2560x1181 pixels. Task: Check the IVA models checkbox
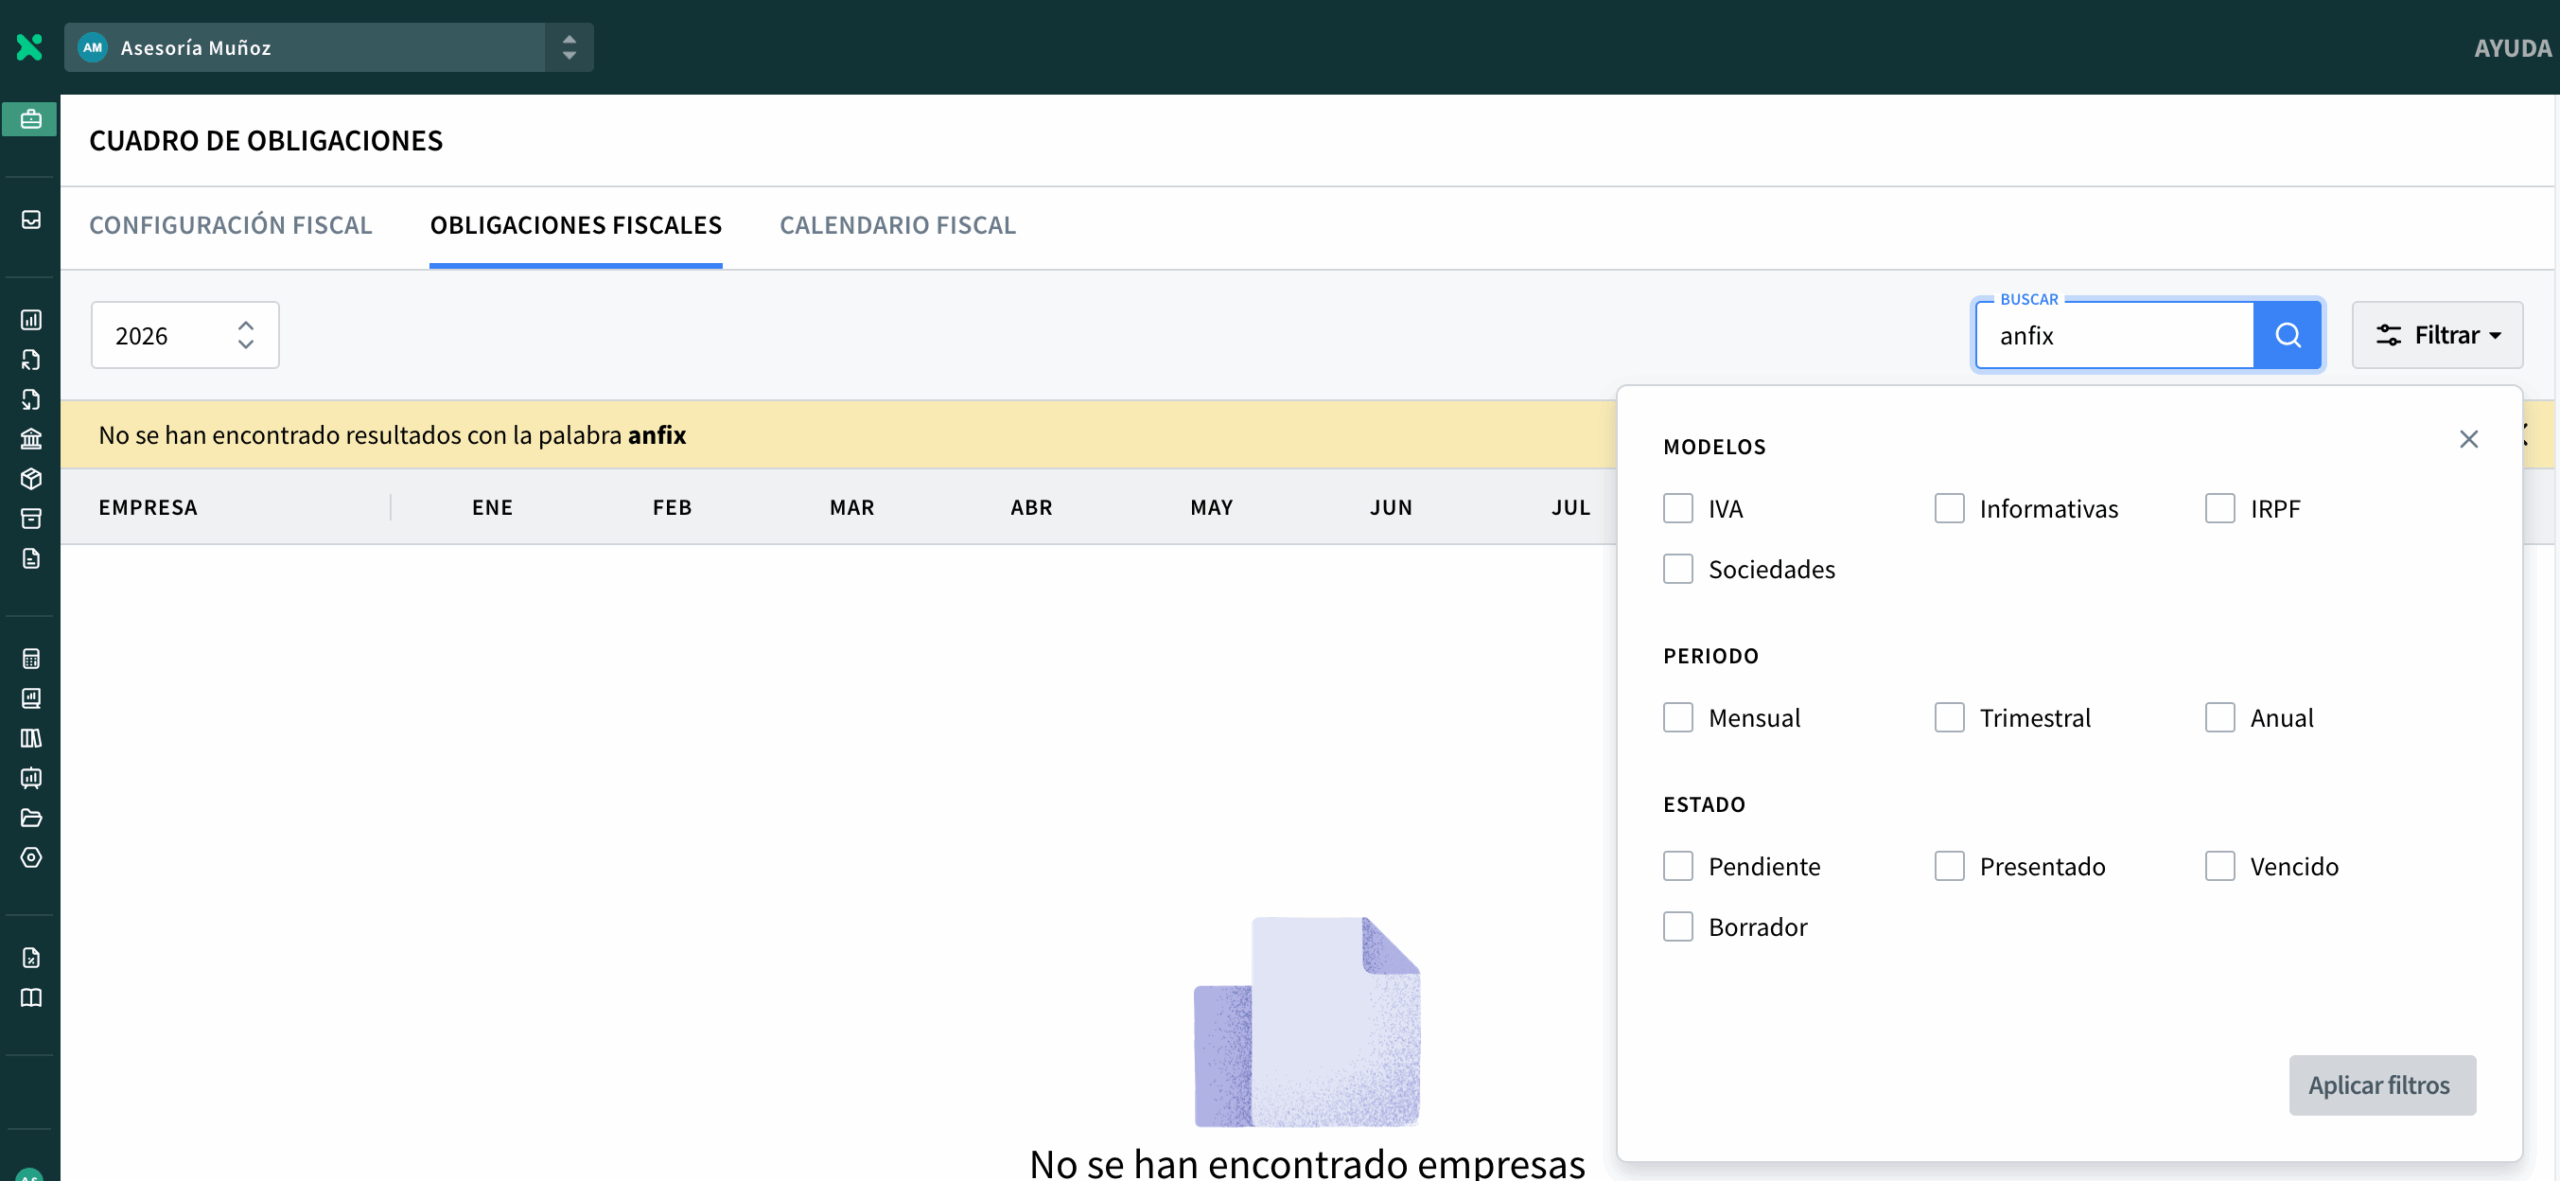pos(1678,508)
